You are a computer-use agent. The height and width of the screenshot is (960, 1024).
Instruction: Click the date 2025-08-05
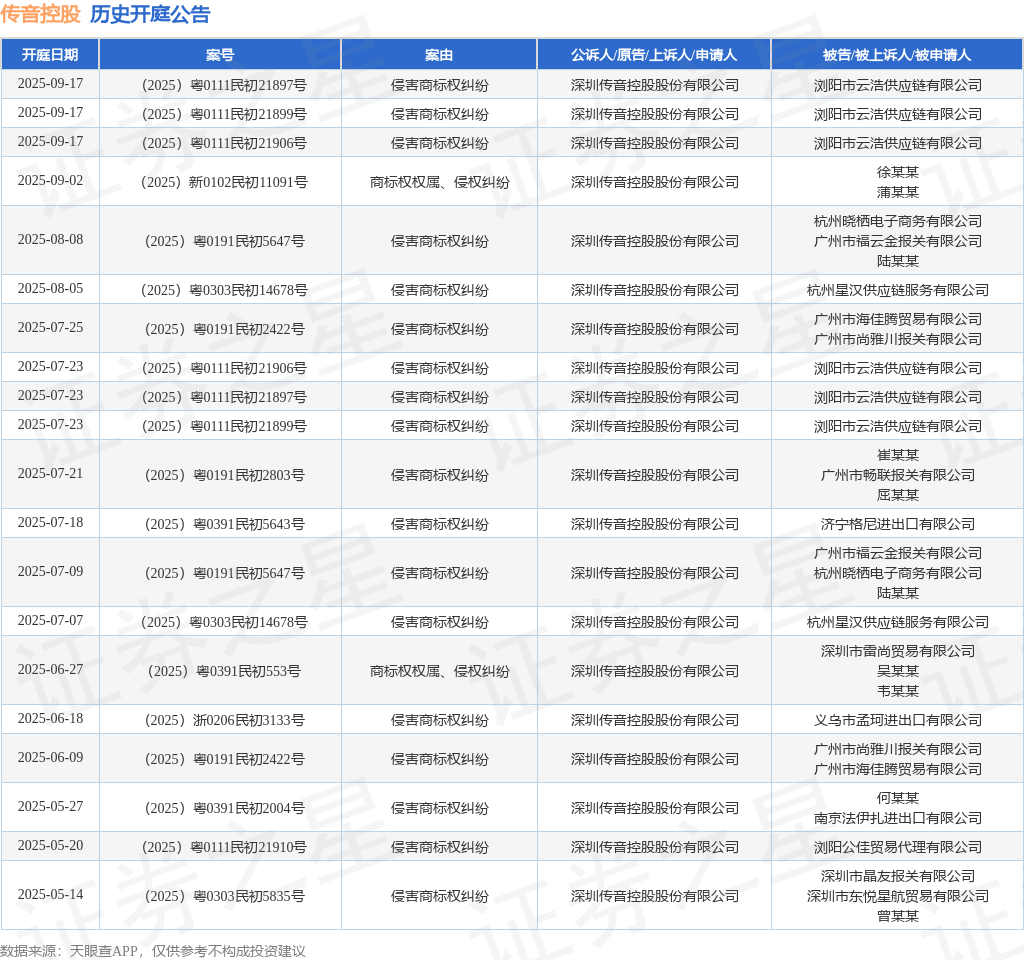point(50,289)
